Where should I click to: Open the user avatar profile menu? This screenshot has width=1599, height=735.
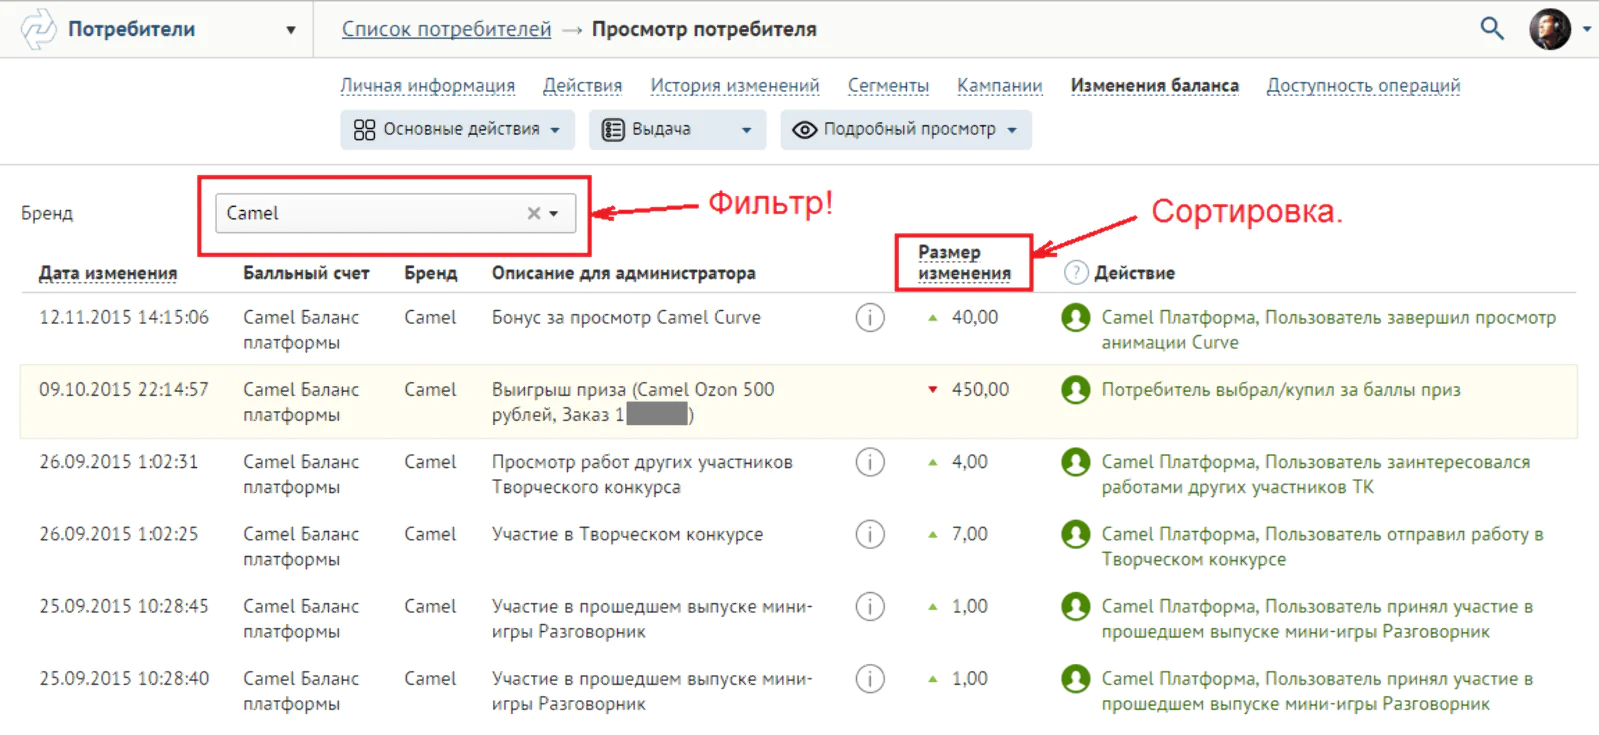pyautogui.click(x=1550, y=29)
